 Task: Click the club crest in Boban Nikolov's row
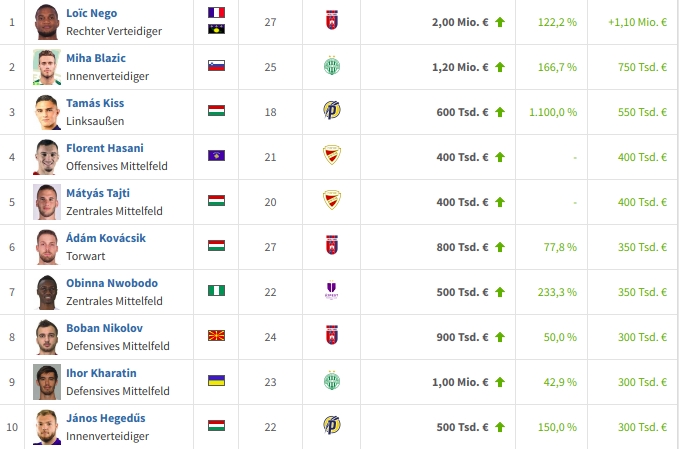[332, 336]
